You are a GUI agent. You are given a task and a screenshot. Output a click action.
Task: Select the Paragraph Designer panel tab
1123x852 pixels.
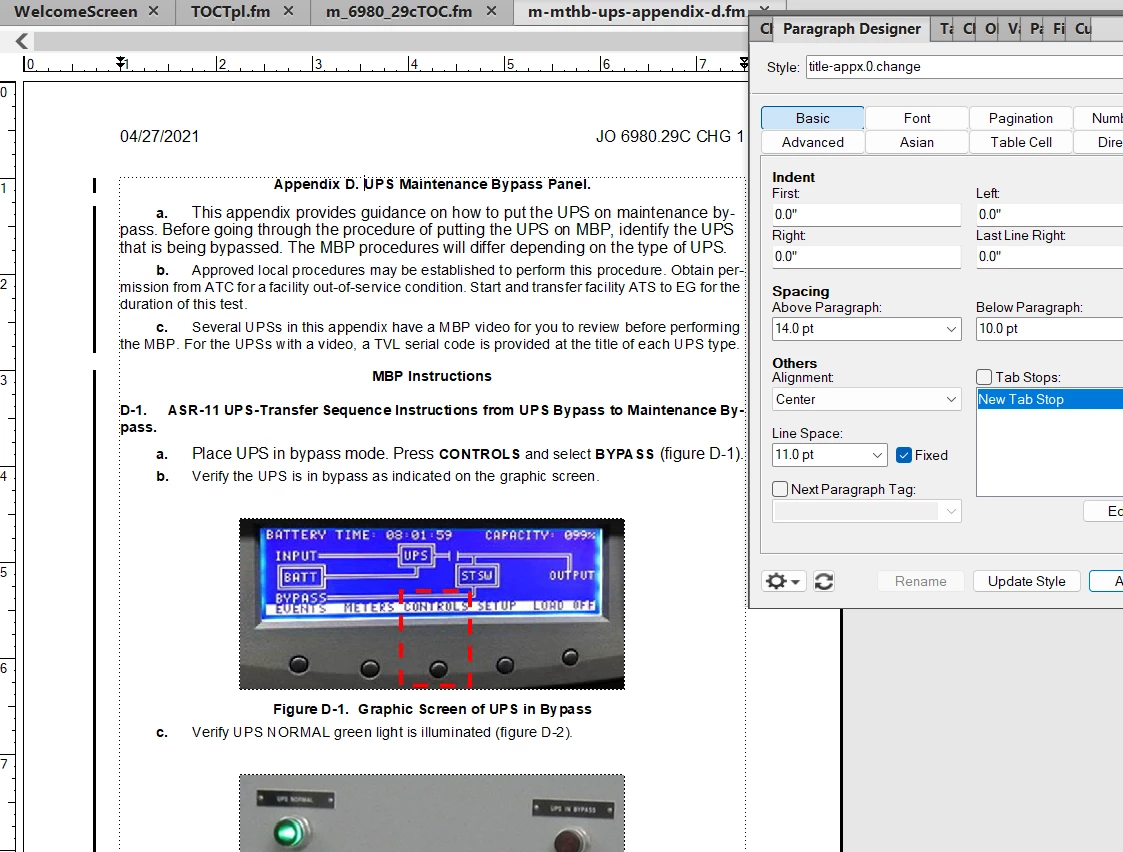point(852,29)
